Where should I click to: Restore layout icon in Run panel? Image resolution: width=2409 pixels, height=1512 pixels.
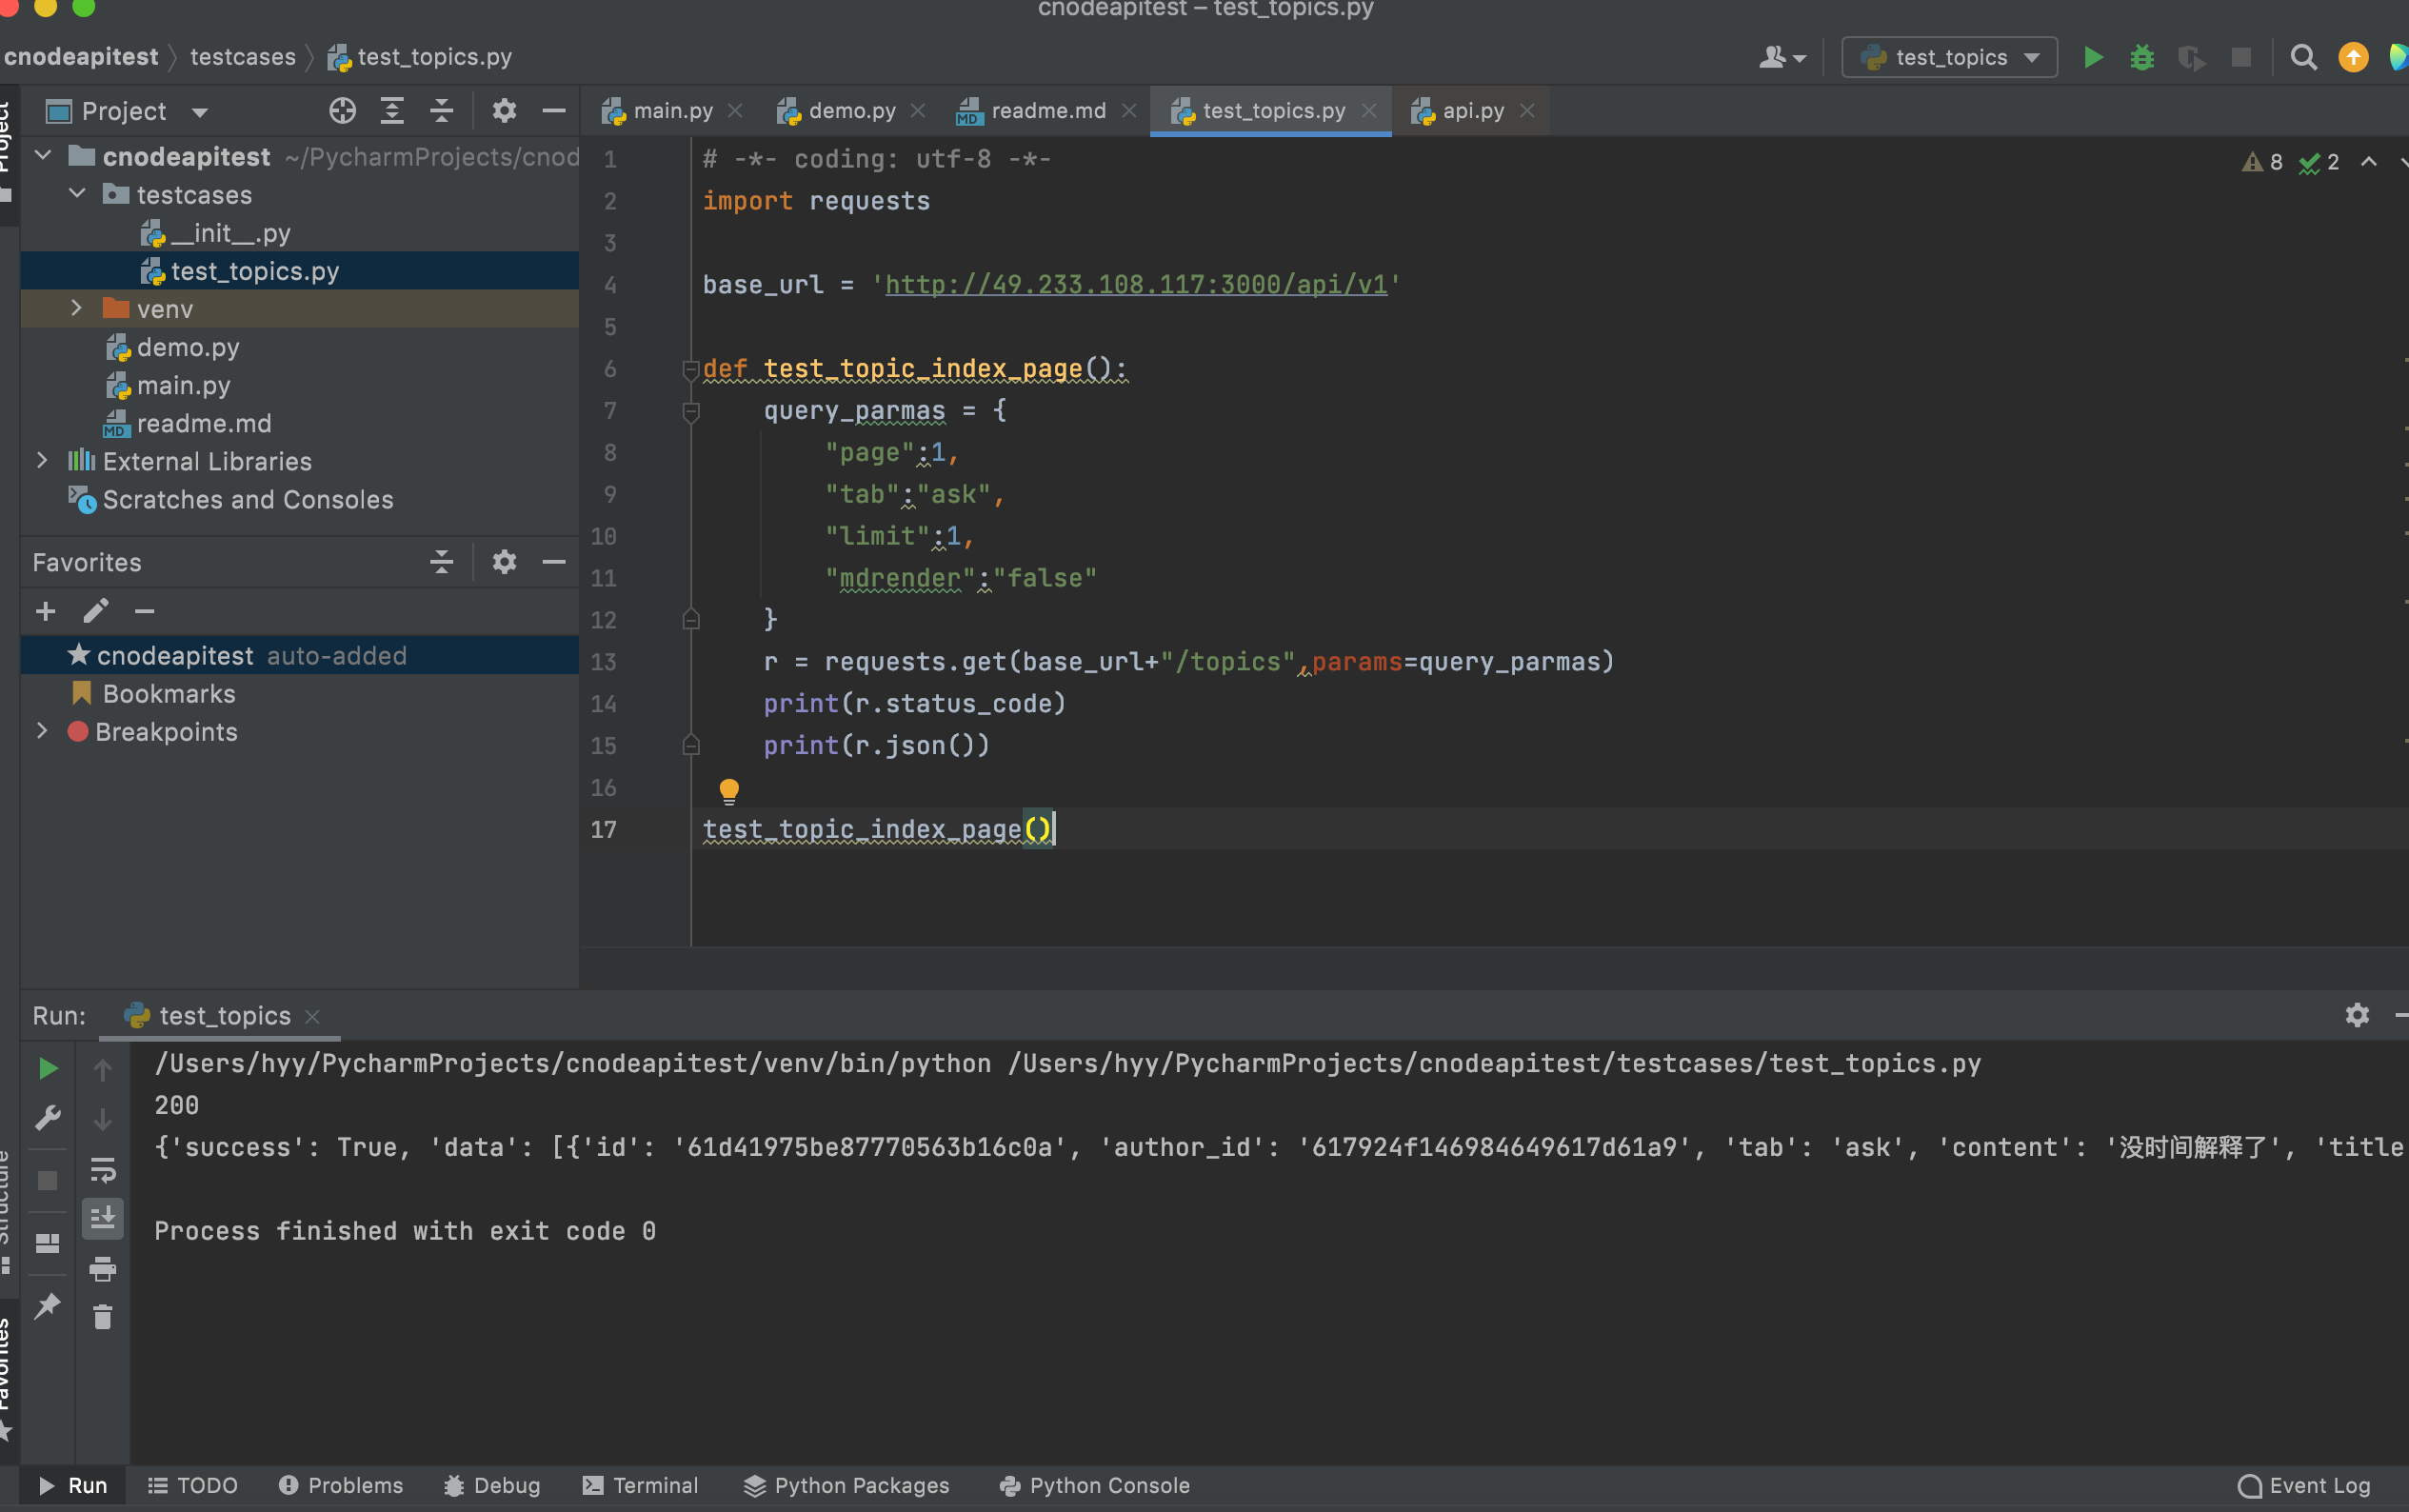47,1243
